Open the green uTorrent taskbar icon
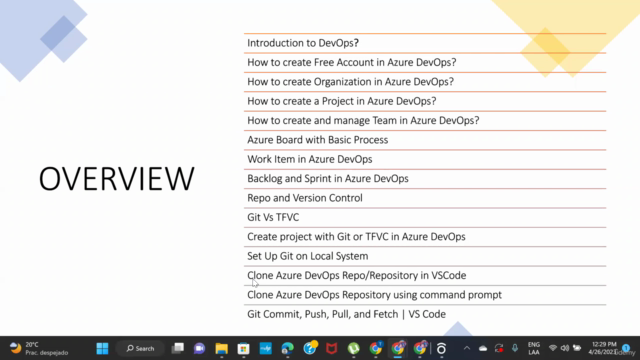Viewport: 640px width, 360px height. (353, 348)
